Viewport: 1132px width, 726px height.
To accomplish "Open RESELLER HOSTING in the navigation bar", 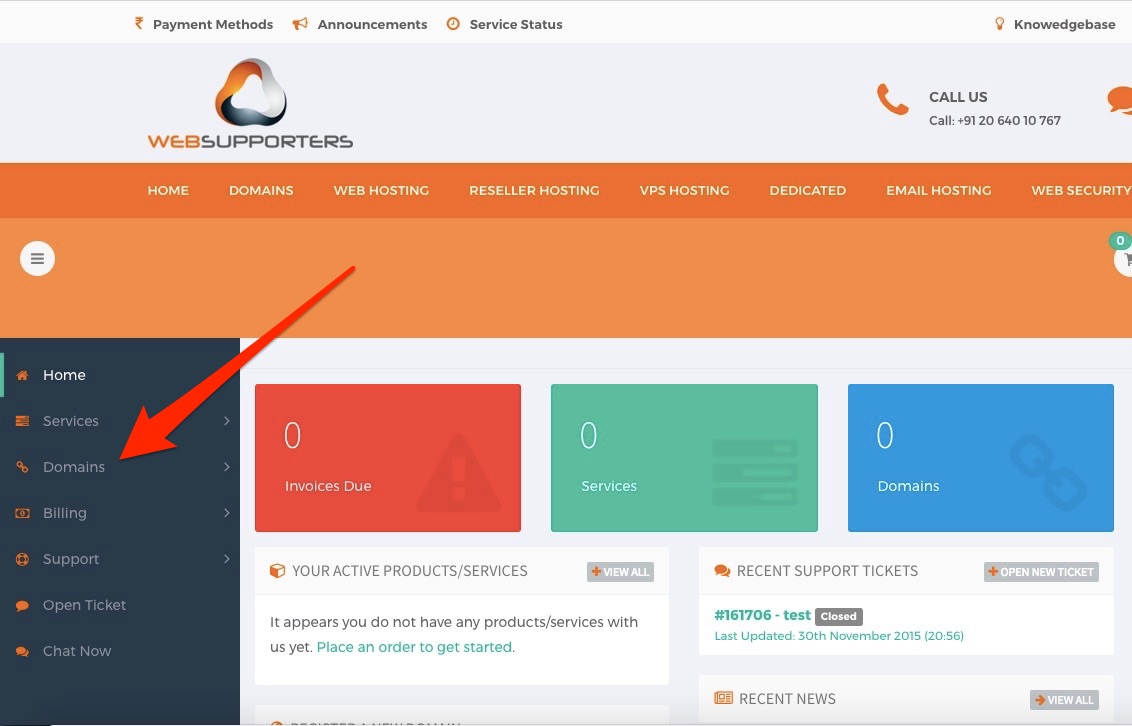I will 534,191.
